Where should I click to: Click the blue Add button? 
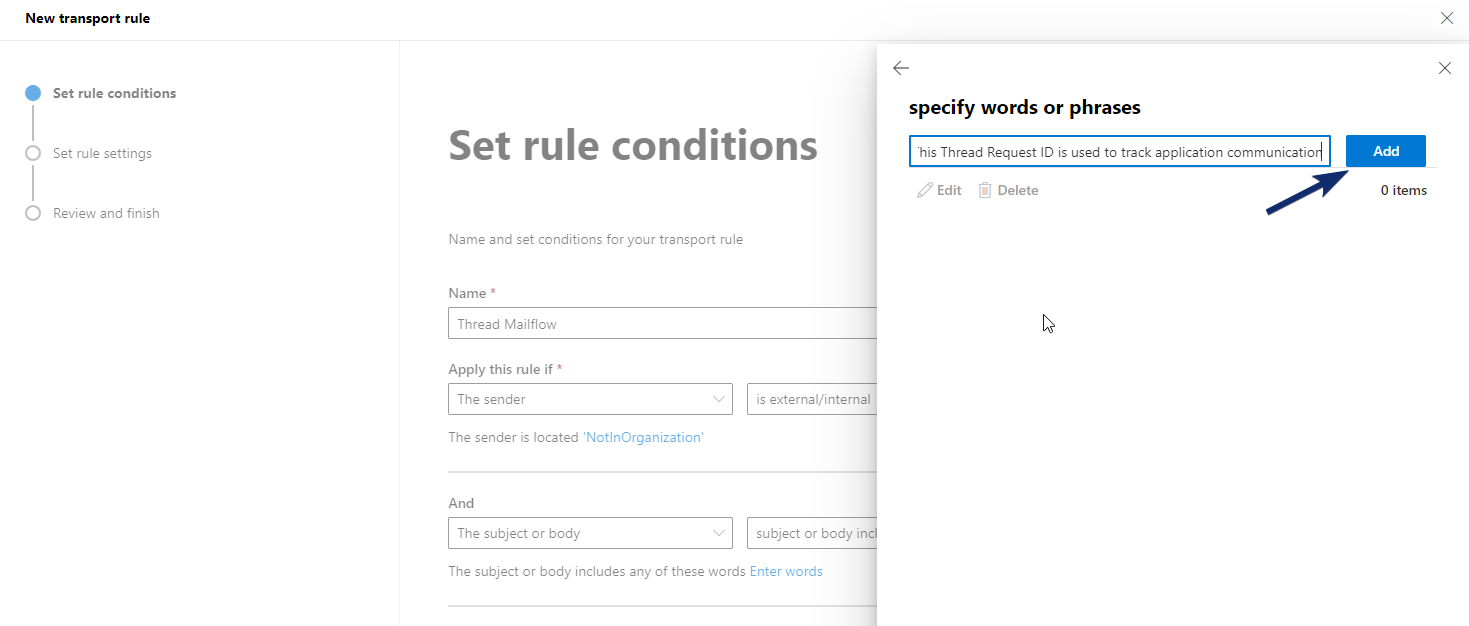(1386, 151)
